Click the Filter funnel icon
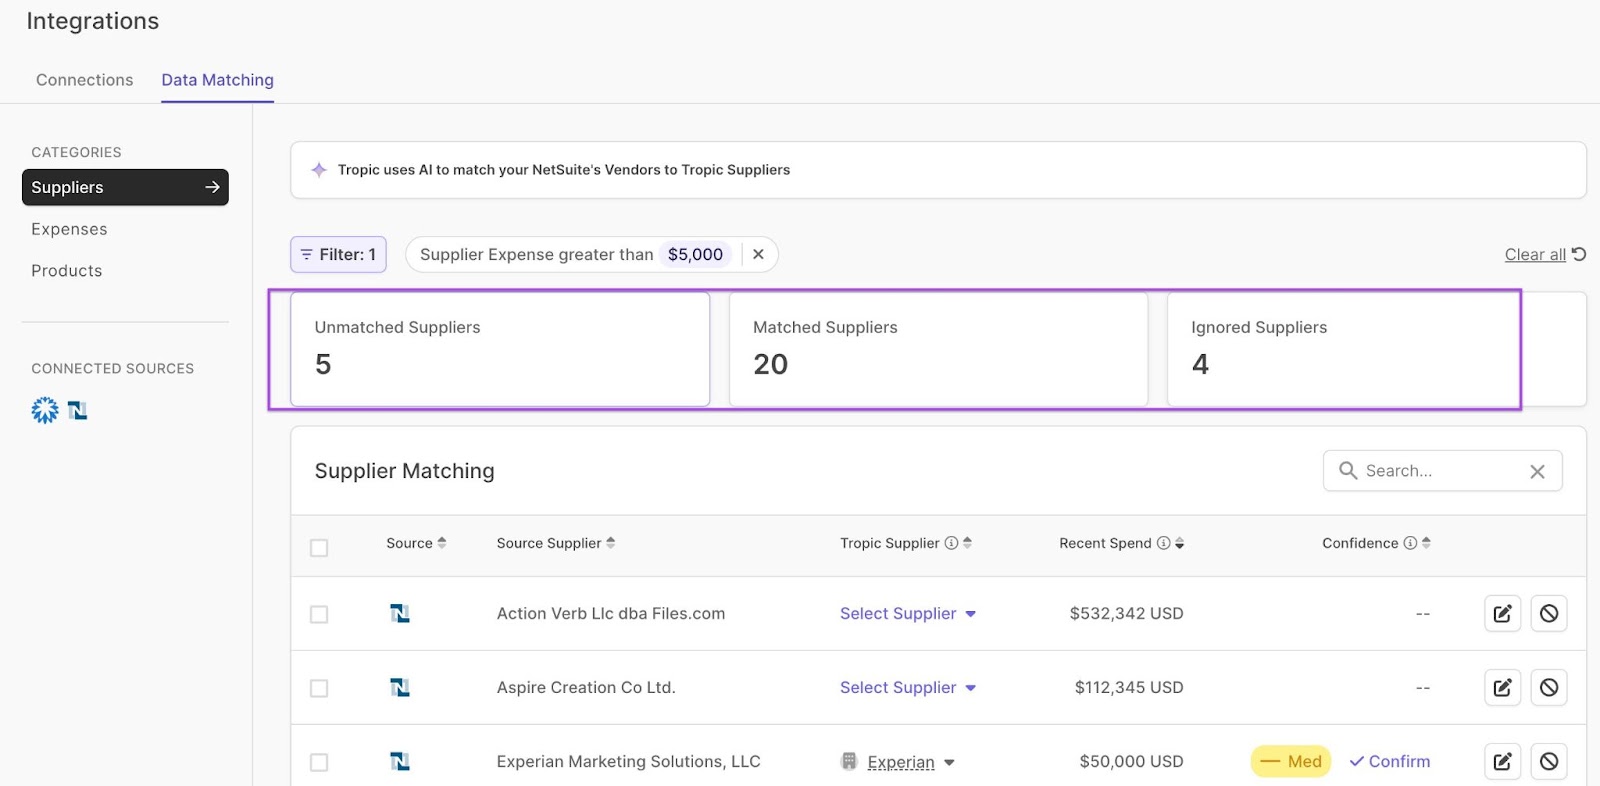Screen dimensions: 1600x786 point(307,255)
